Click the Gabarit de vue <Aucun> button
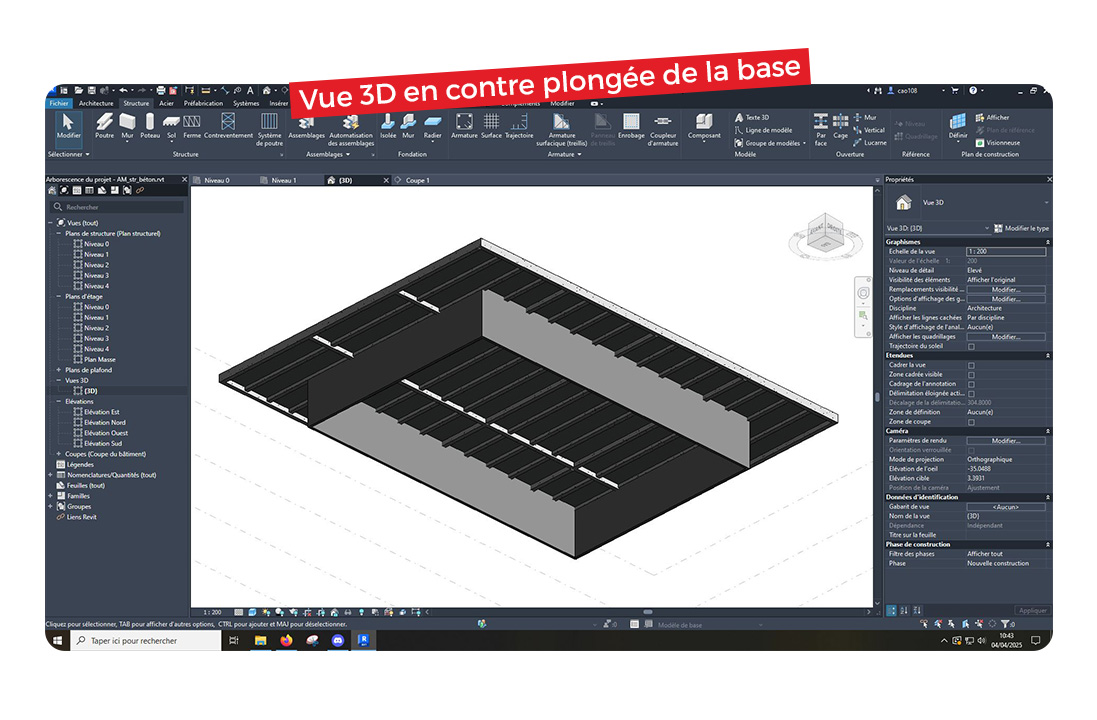Screen dimensions: 1097x720 tap(1006, 507)
